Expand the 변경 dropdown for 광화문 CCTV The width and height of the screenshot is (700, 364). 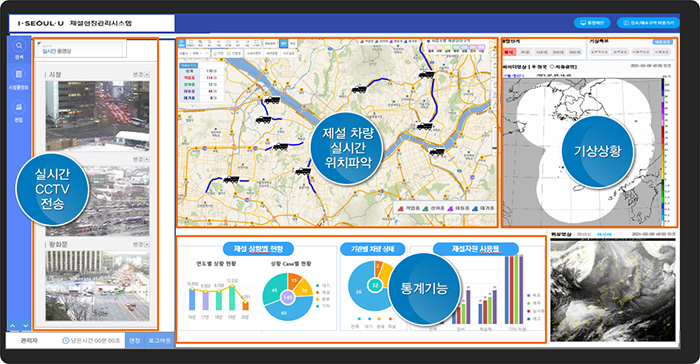click(x=141, y=245)
